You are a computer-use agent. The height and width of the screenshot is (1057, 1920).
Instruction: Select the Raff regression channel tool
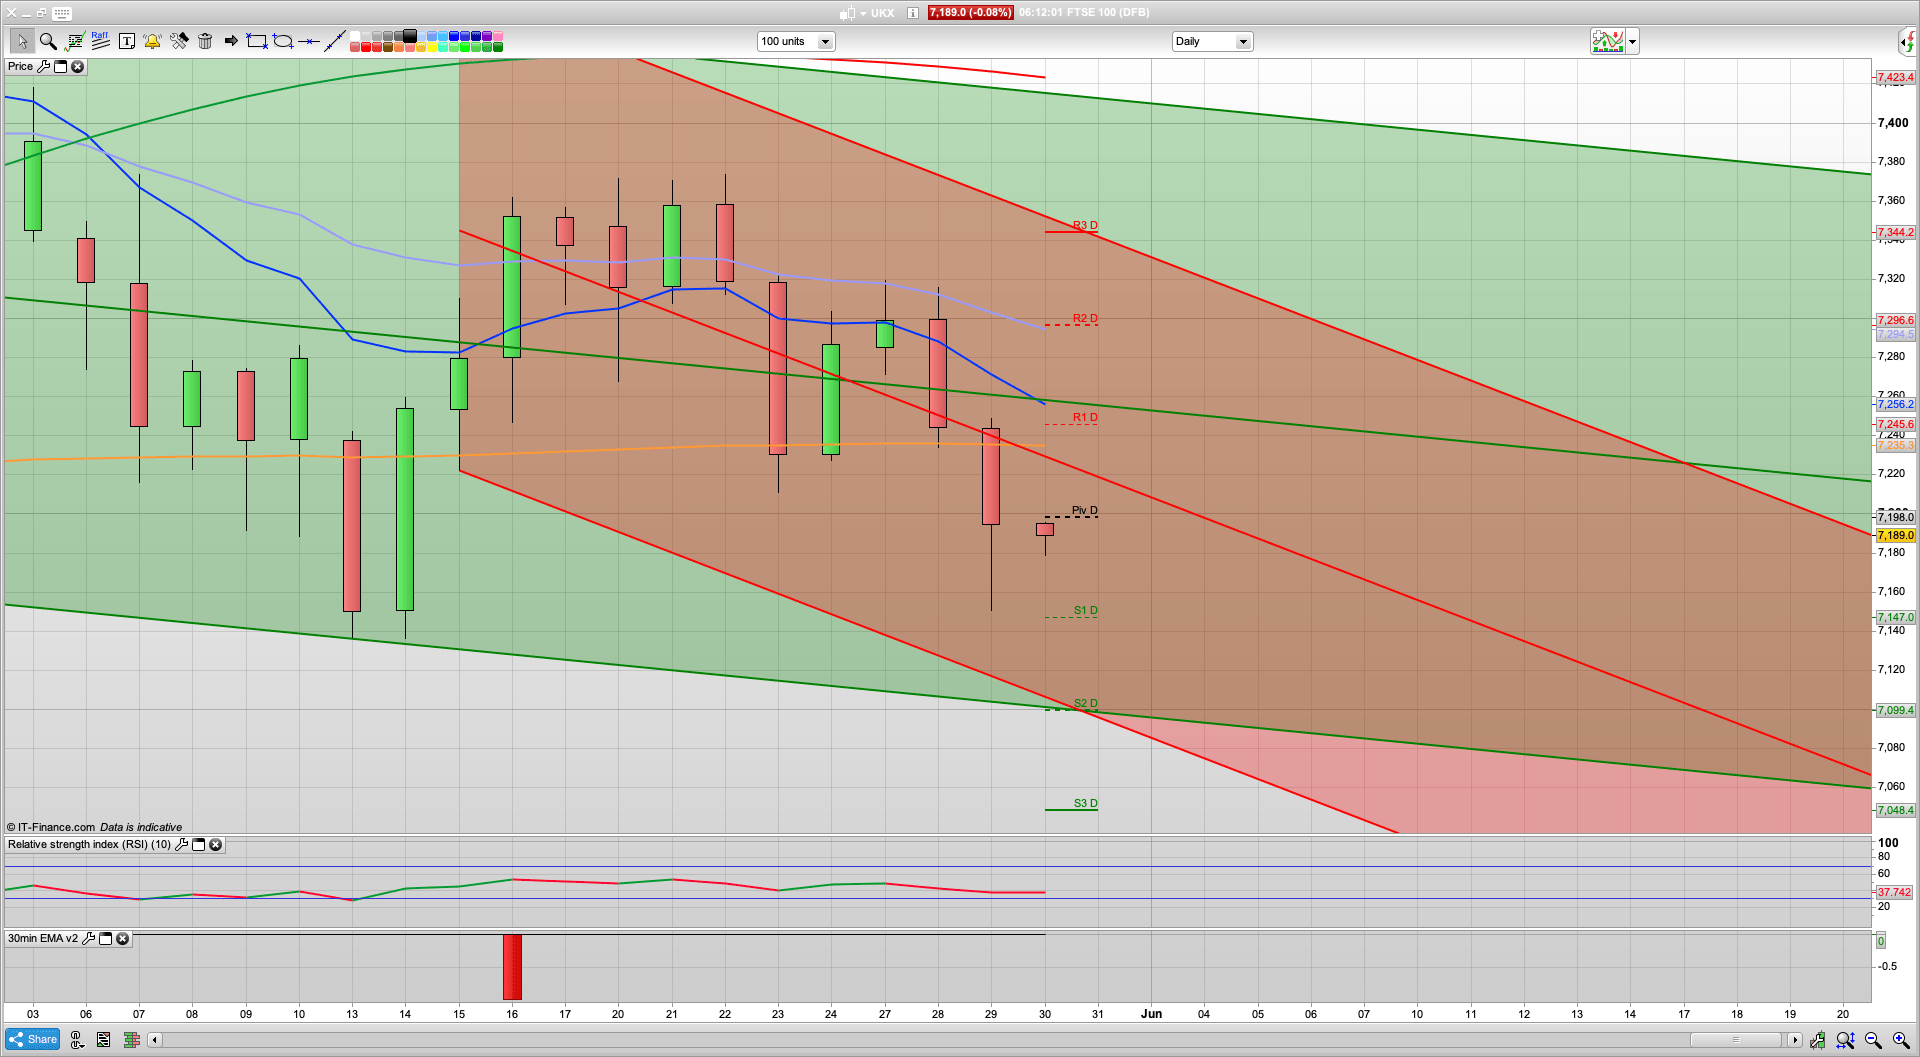click(x=100, y=40)
